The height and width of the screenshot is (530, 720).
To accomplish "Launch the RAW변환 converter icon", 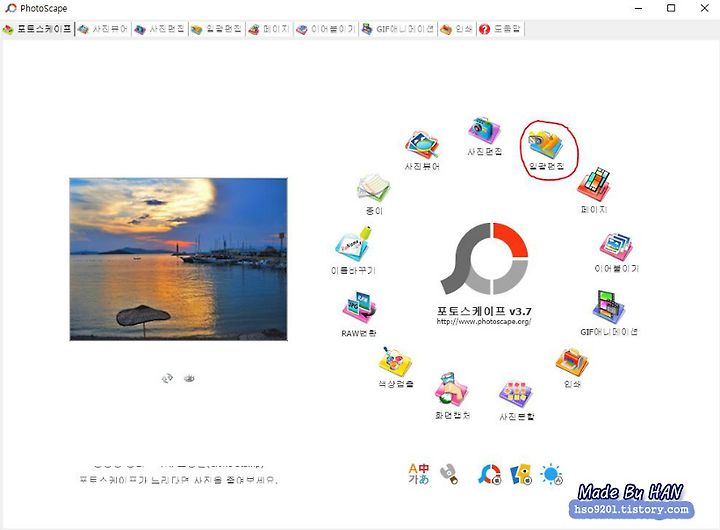I will tap(359, 315).
